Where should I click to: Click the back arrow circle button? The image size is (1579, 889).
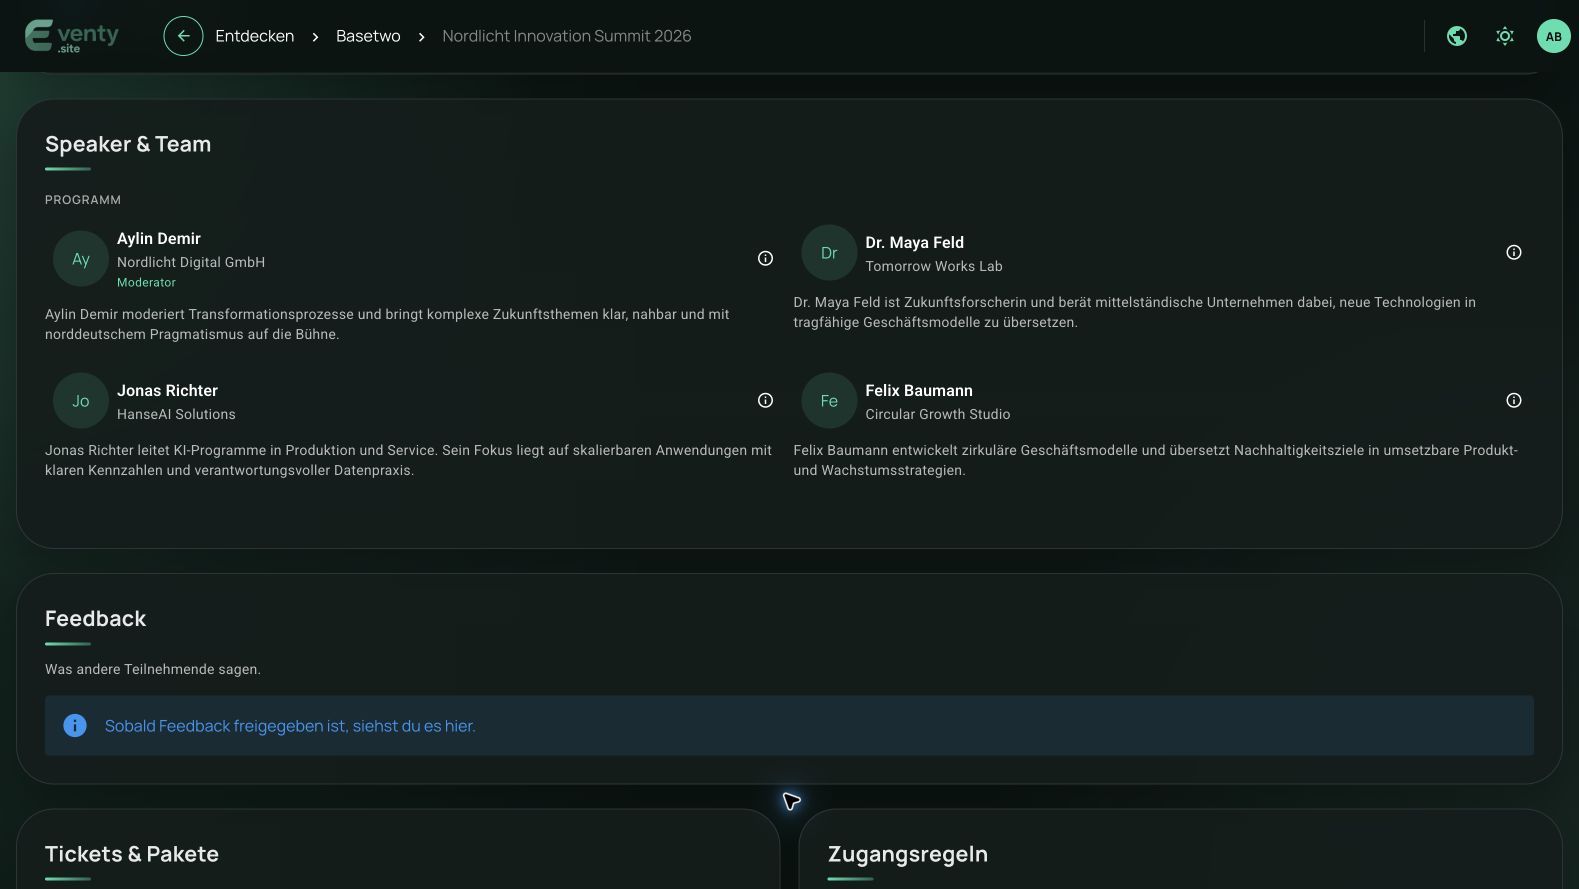coord(183,36)
